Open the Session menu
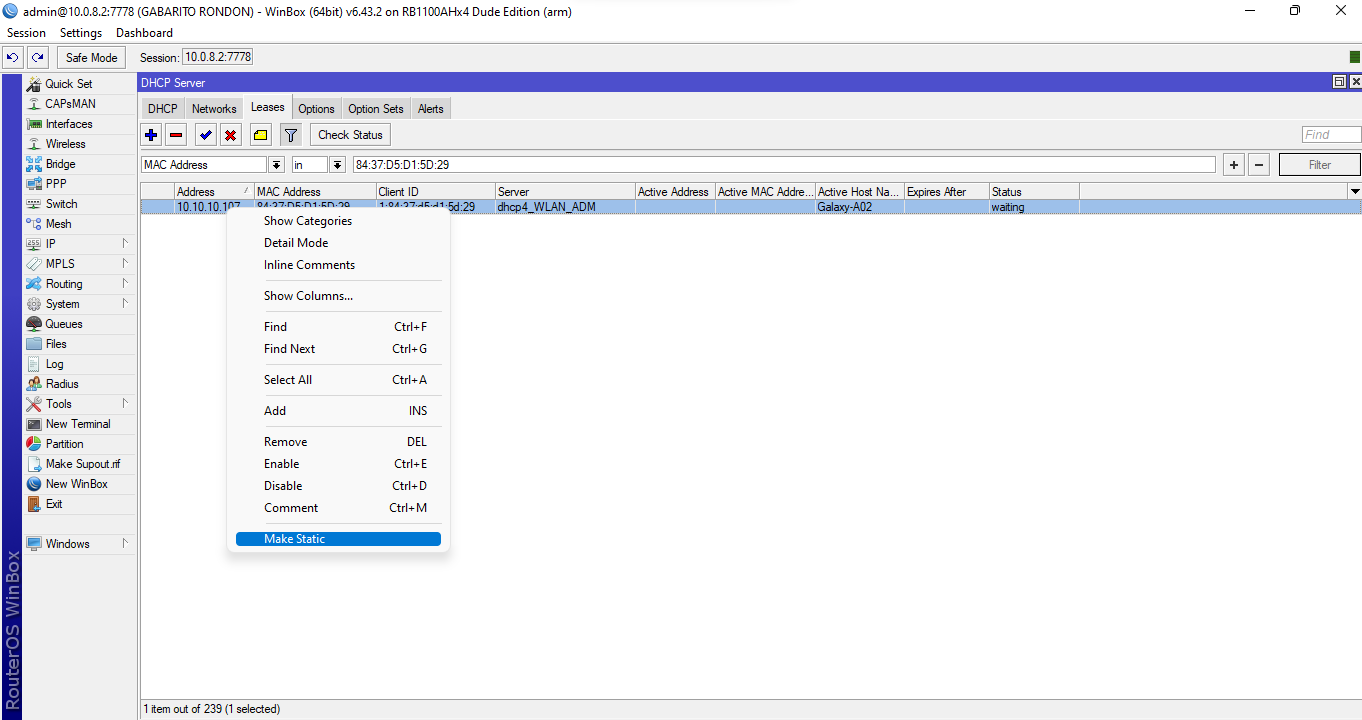The height and width of the screenshot is (720, 1362). pyautogui.click(x=27, y=33)
